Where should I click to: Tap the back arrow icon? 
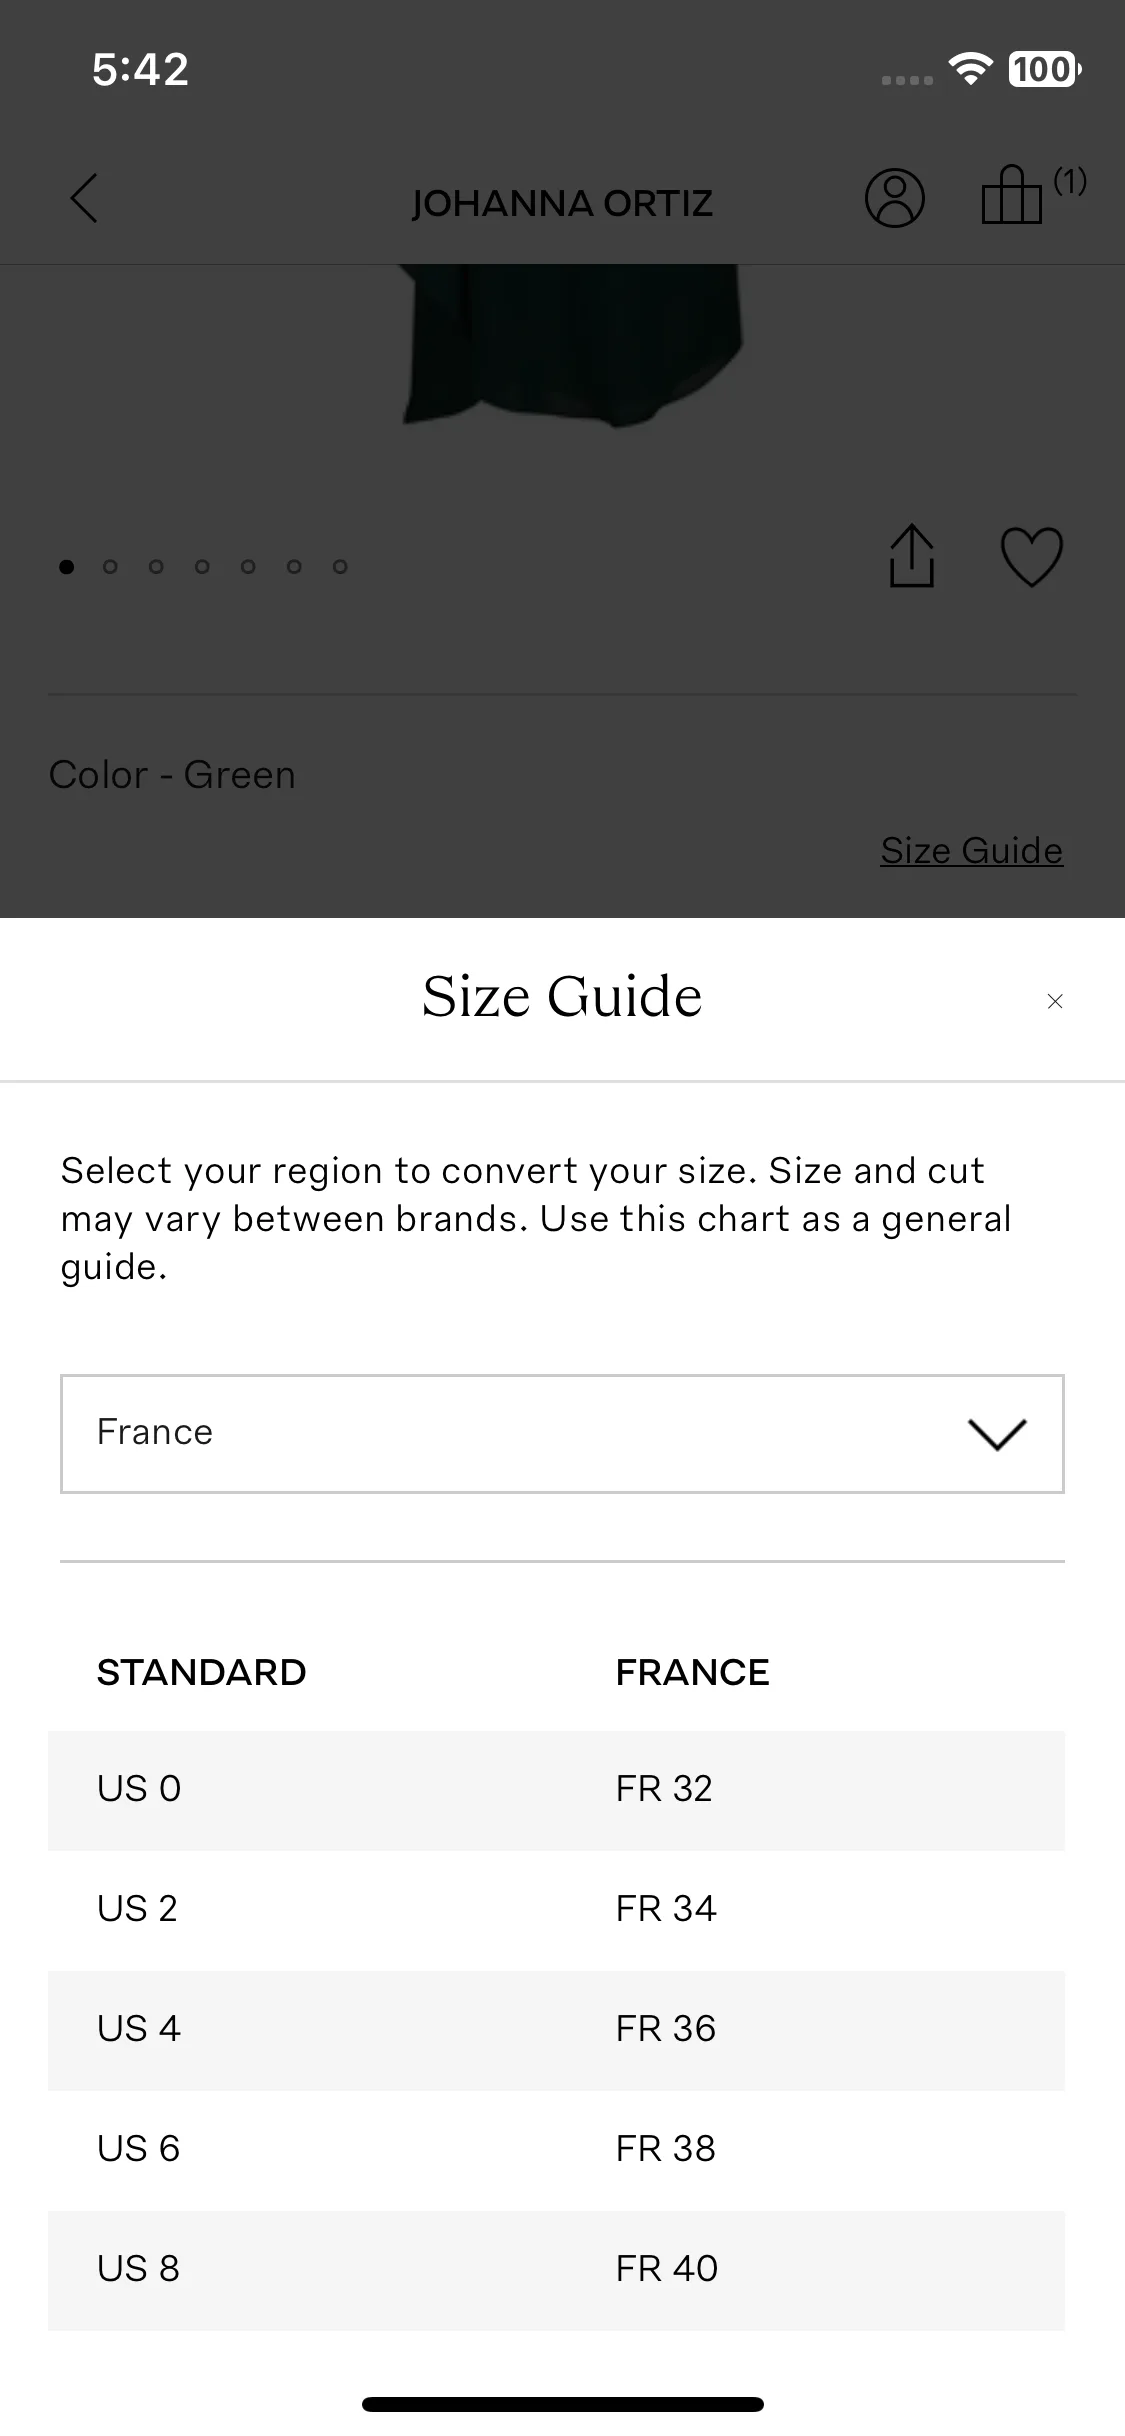tap(84, 198)
